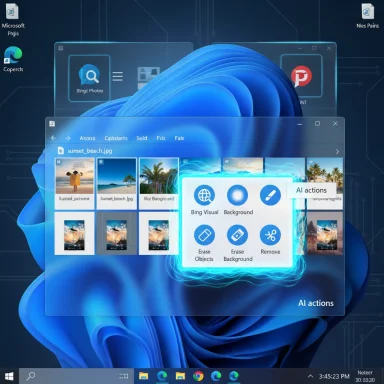
Task: Click the taskbar search magnifier
Action: tap(31, 376)
